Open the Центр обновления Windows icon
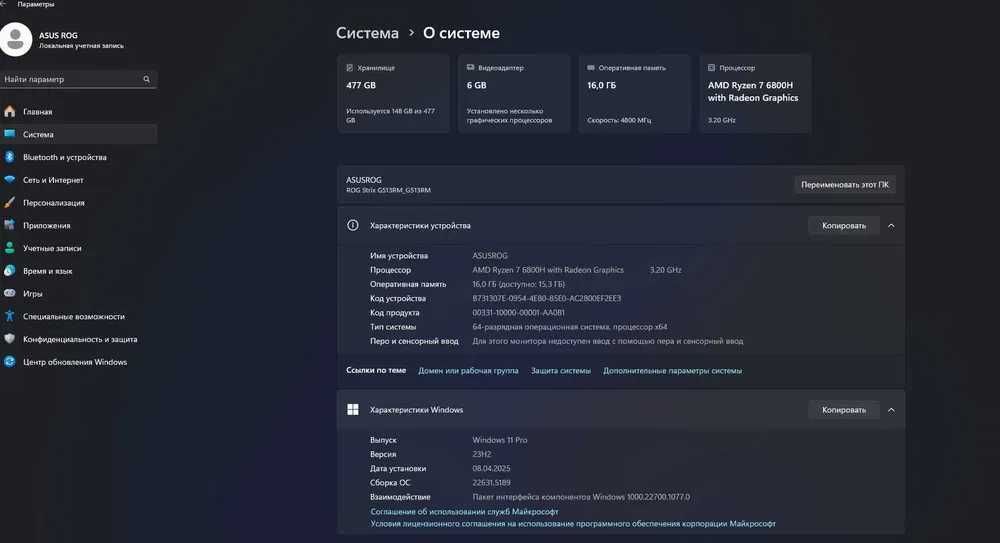Image resolution: width=1000 pixels, height=543 pixels. 10,362
